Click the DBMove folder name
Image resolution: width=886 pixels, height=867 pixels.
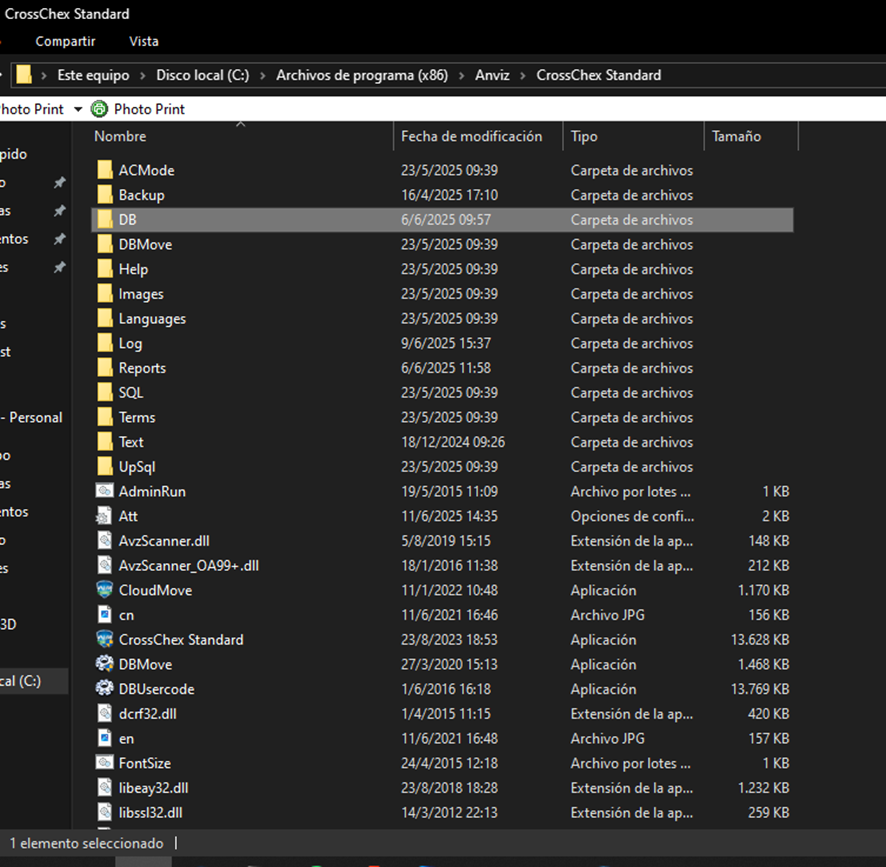(145, 244)
